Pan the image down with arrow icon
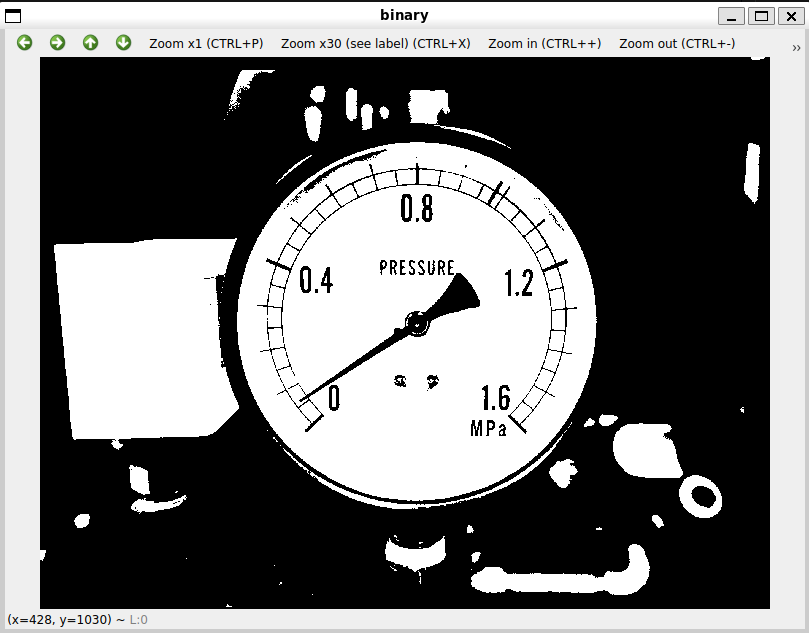This screenshot has height=633, width=809. (124, 43)
